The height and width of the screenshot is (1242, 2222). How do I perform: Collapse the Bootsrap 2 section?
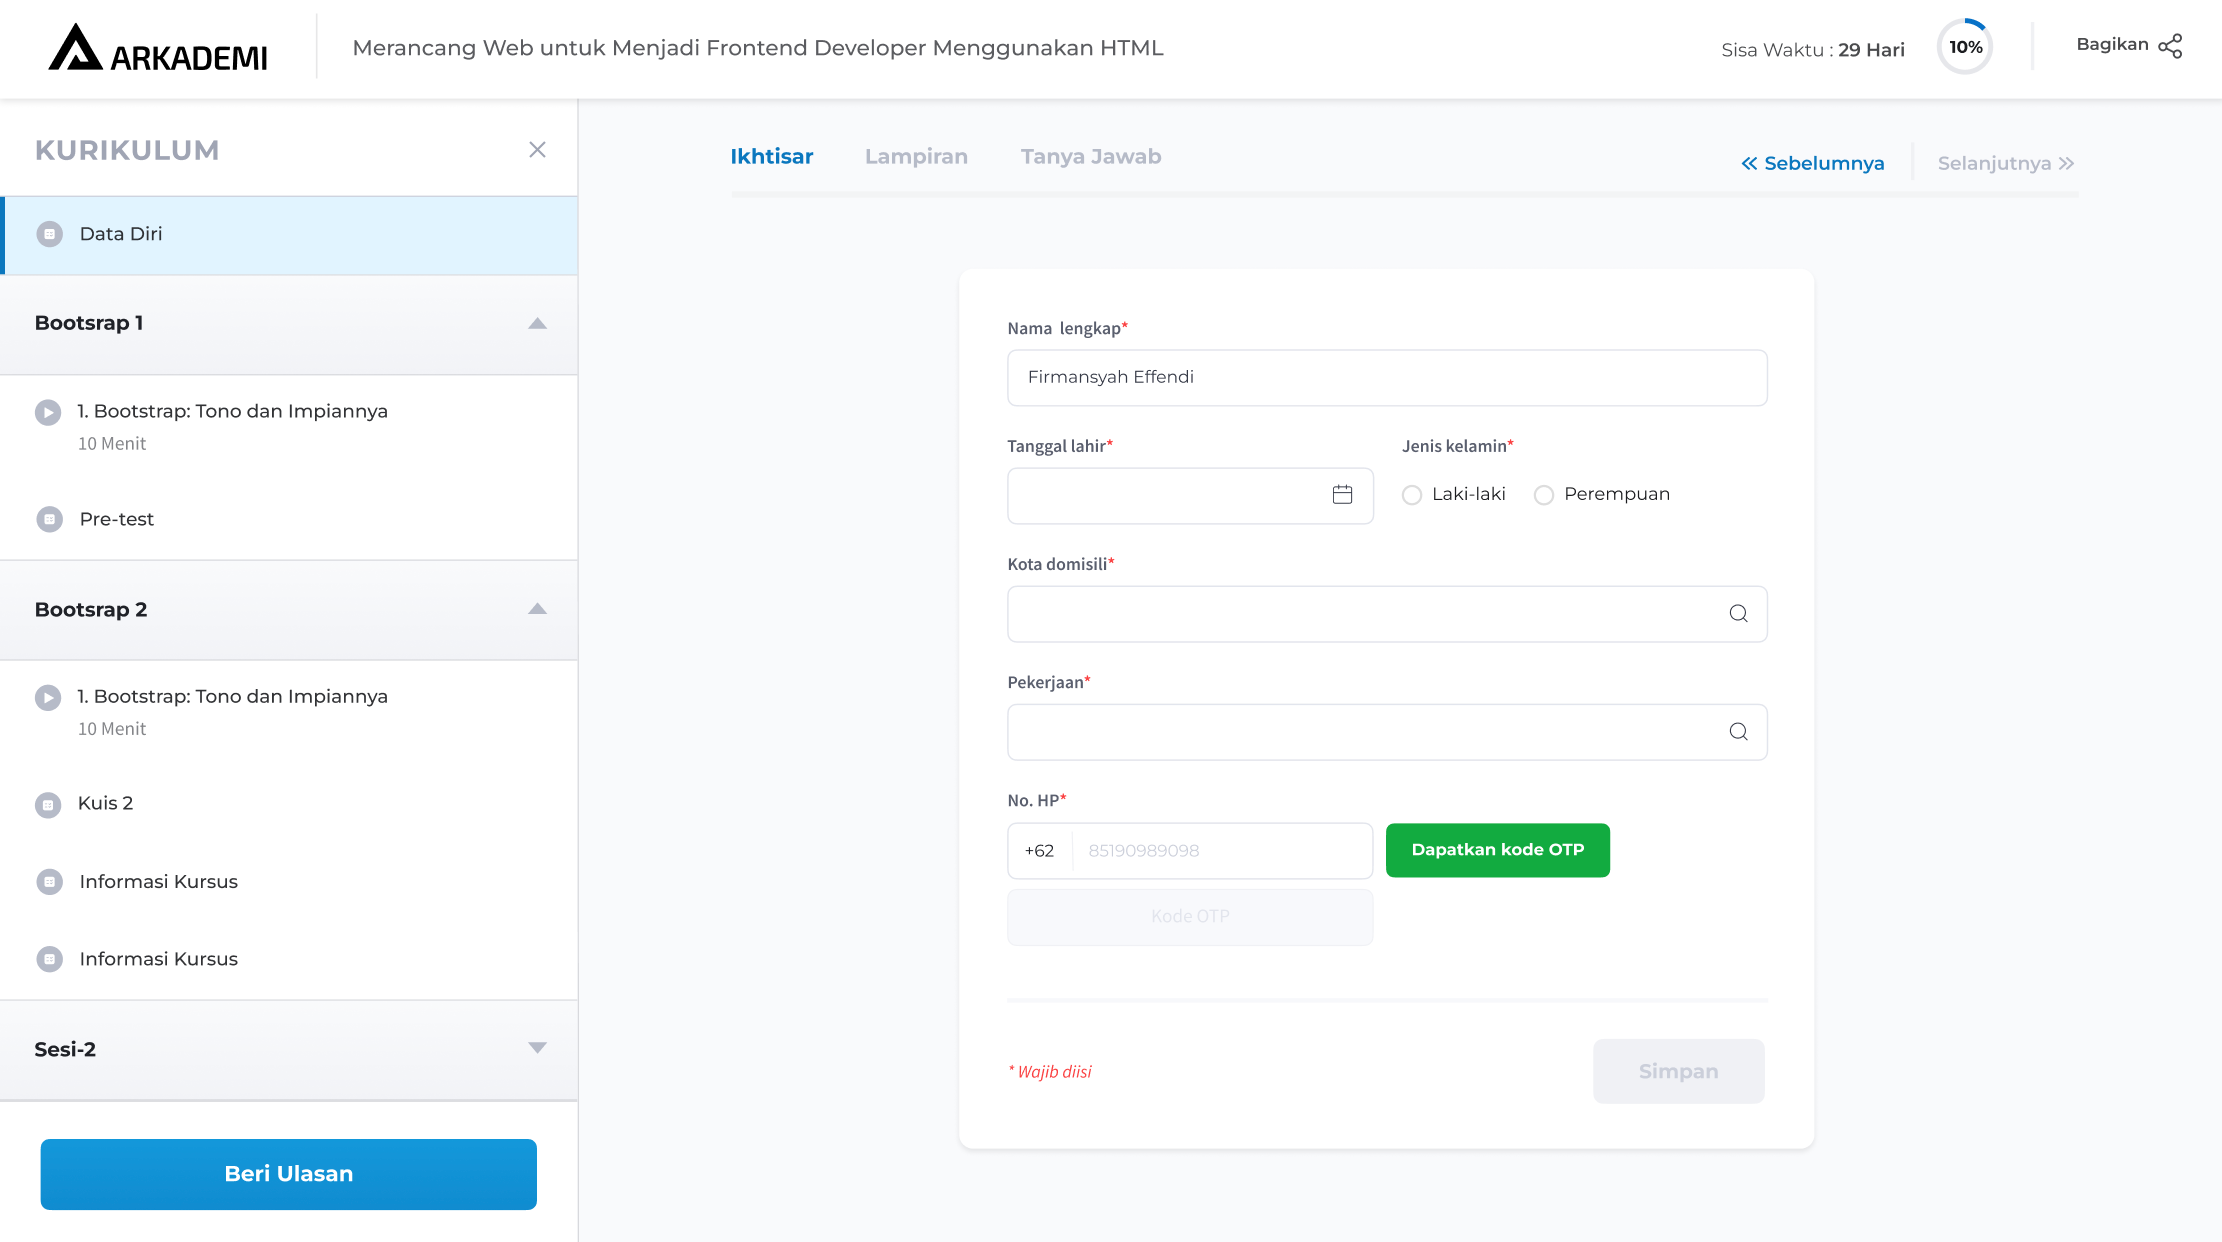click(537, 609)
